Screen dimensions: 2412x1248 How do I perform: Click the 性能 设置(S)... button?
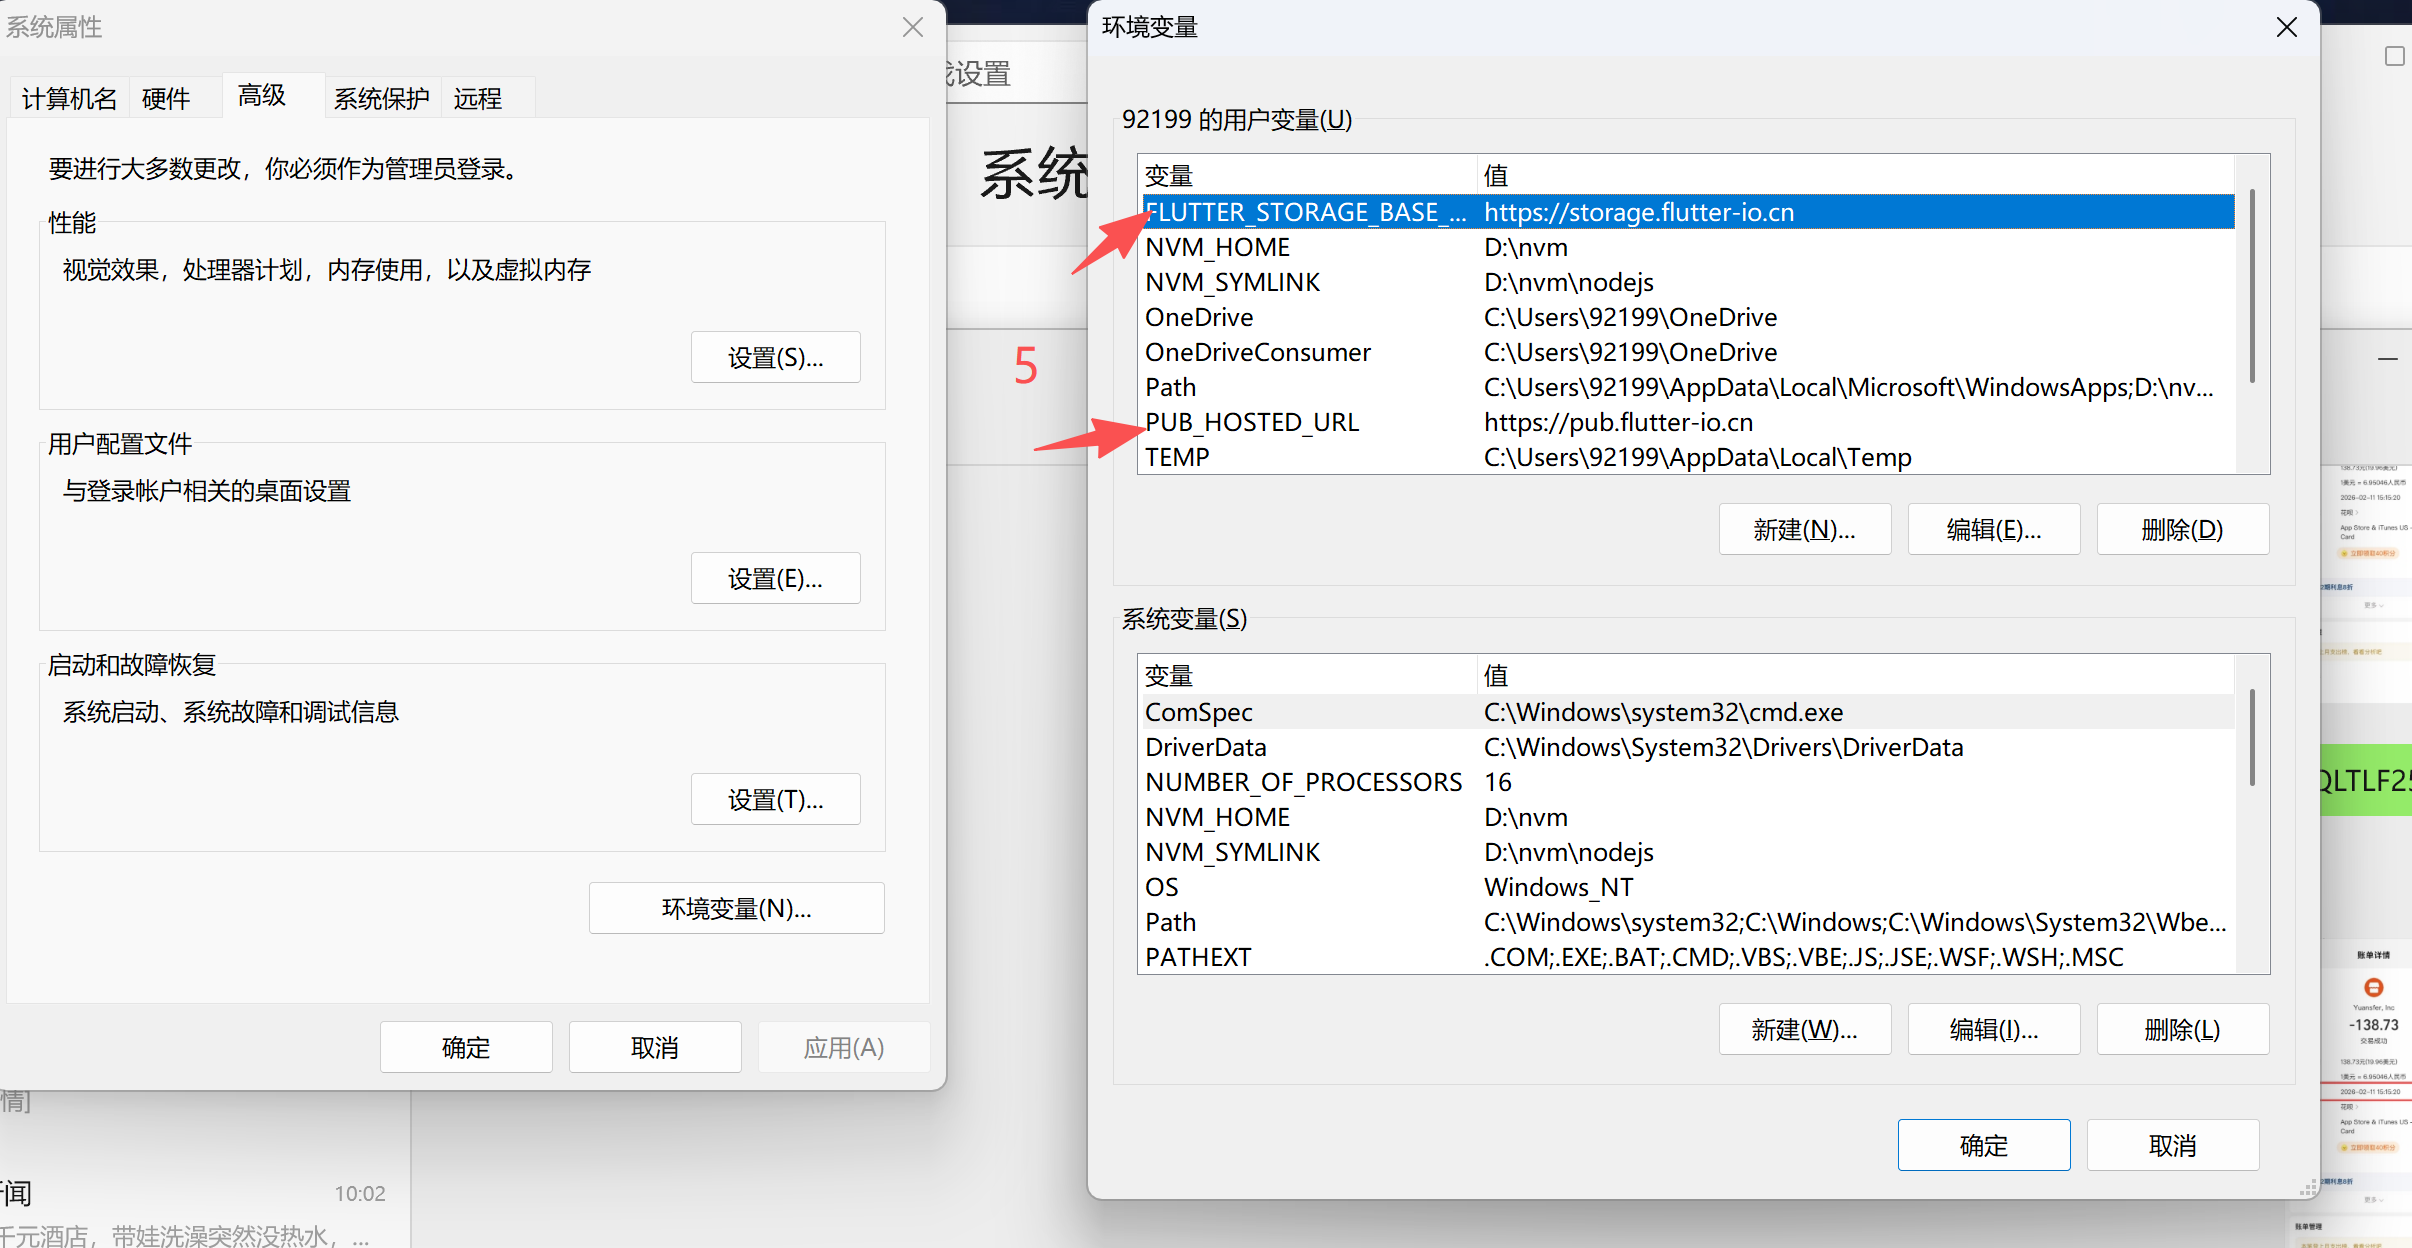[x=775, y=358]
